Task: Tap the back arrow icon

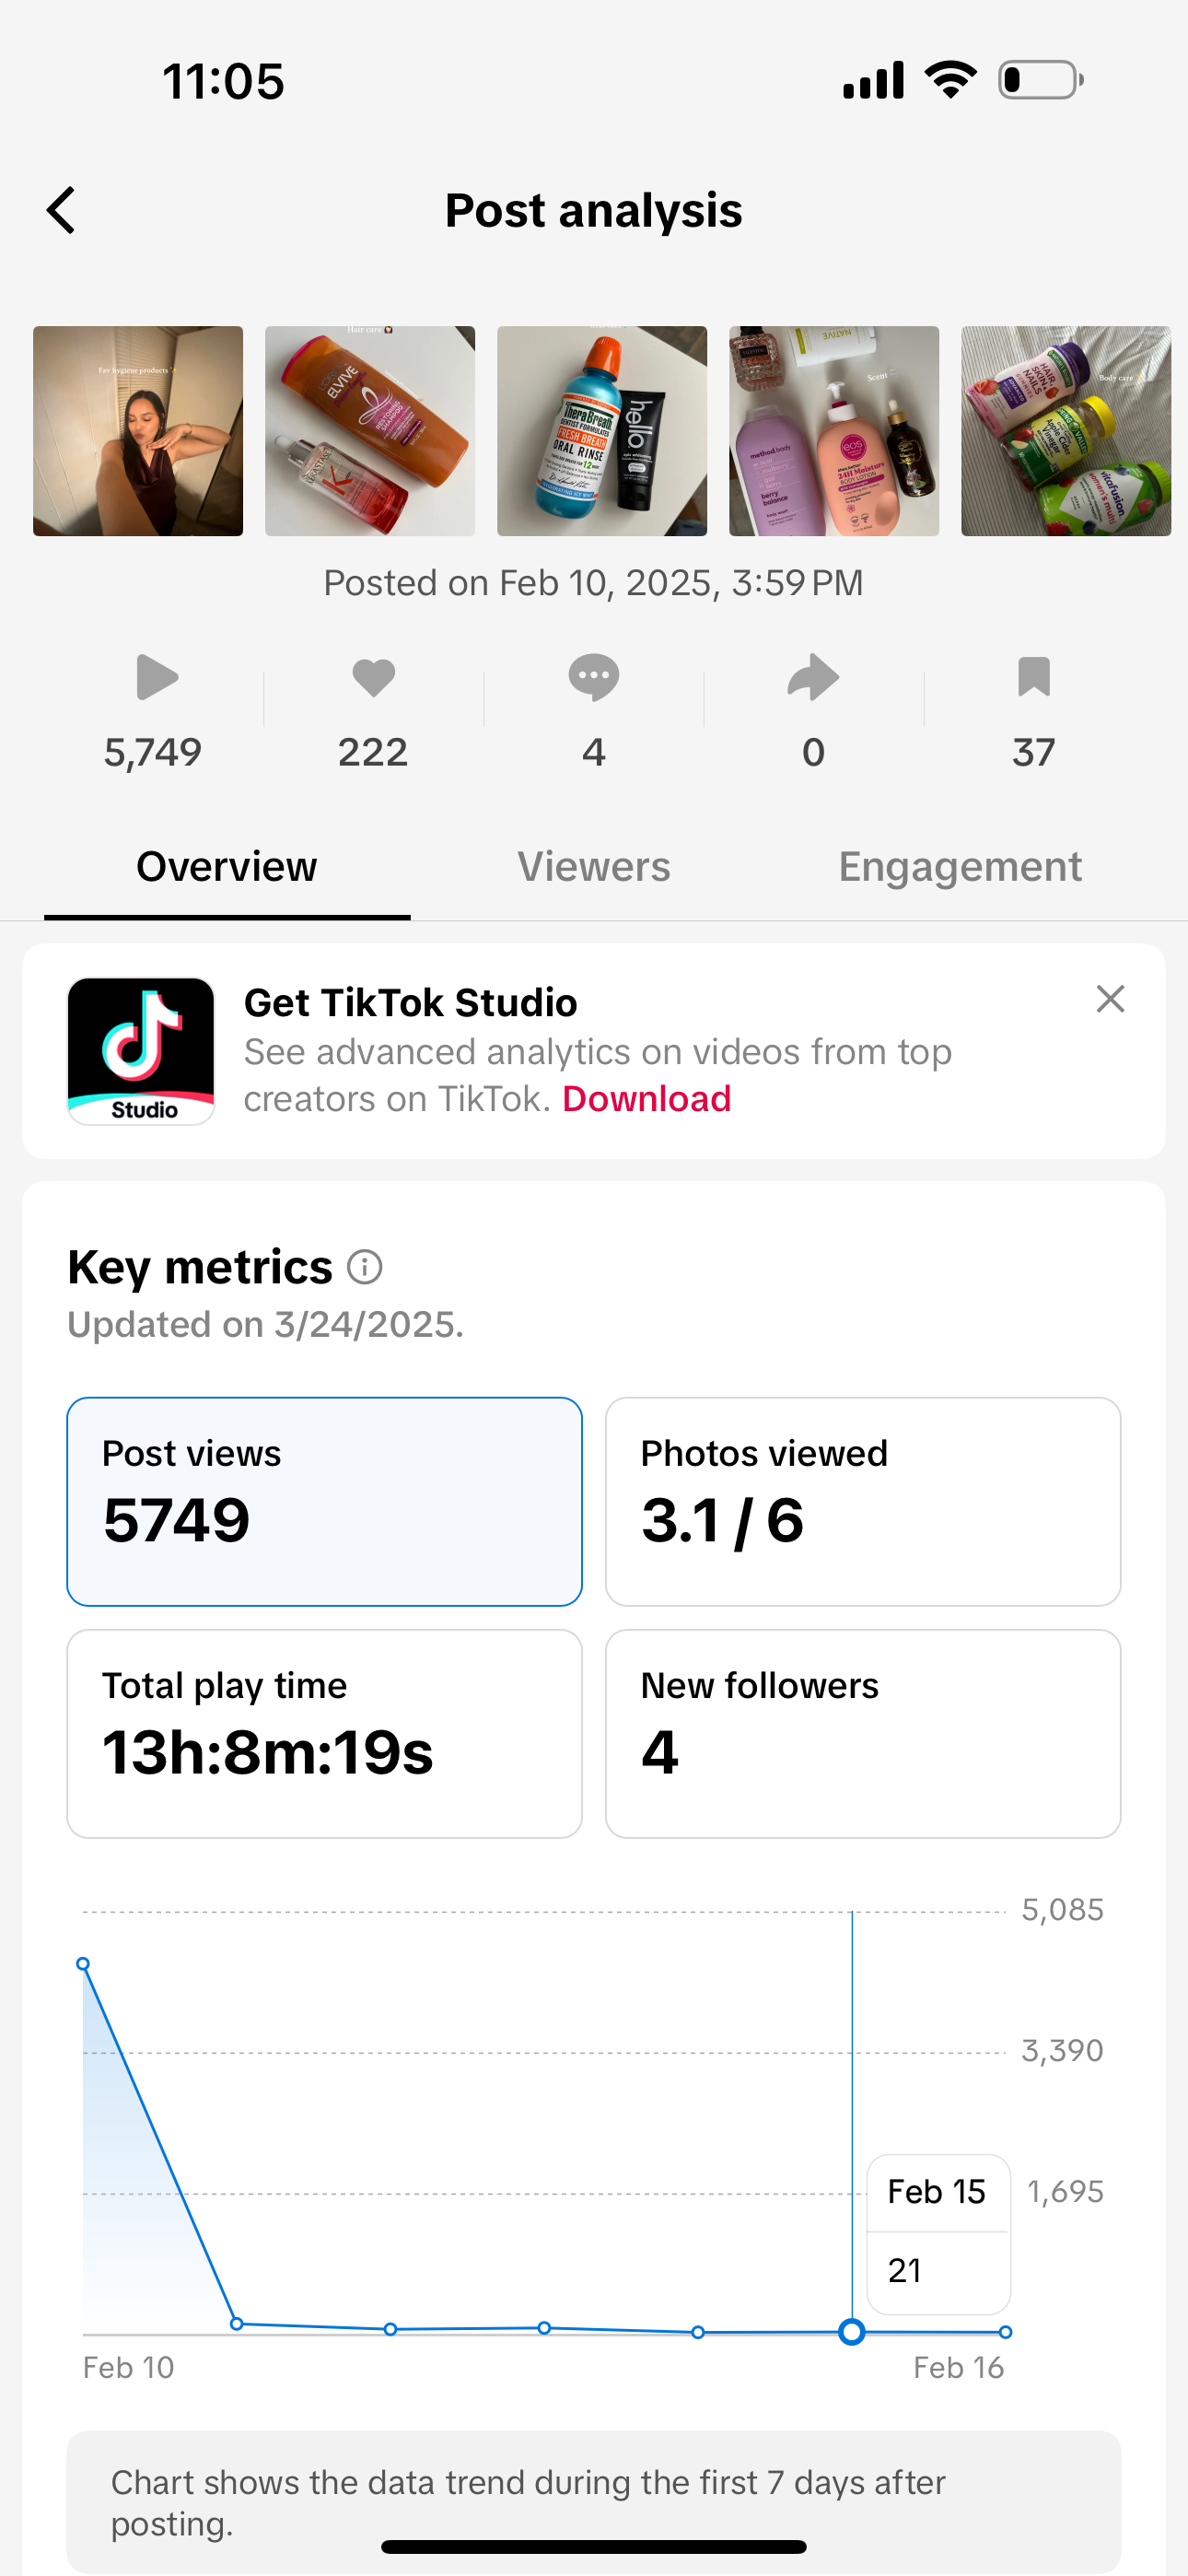Action: (61, 211)
